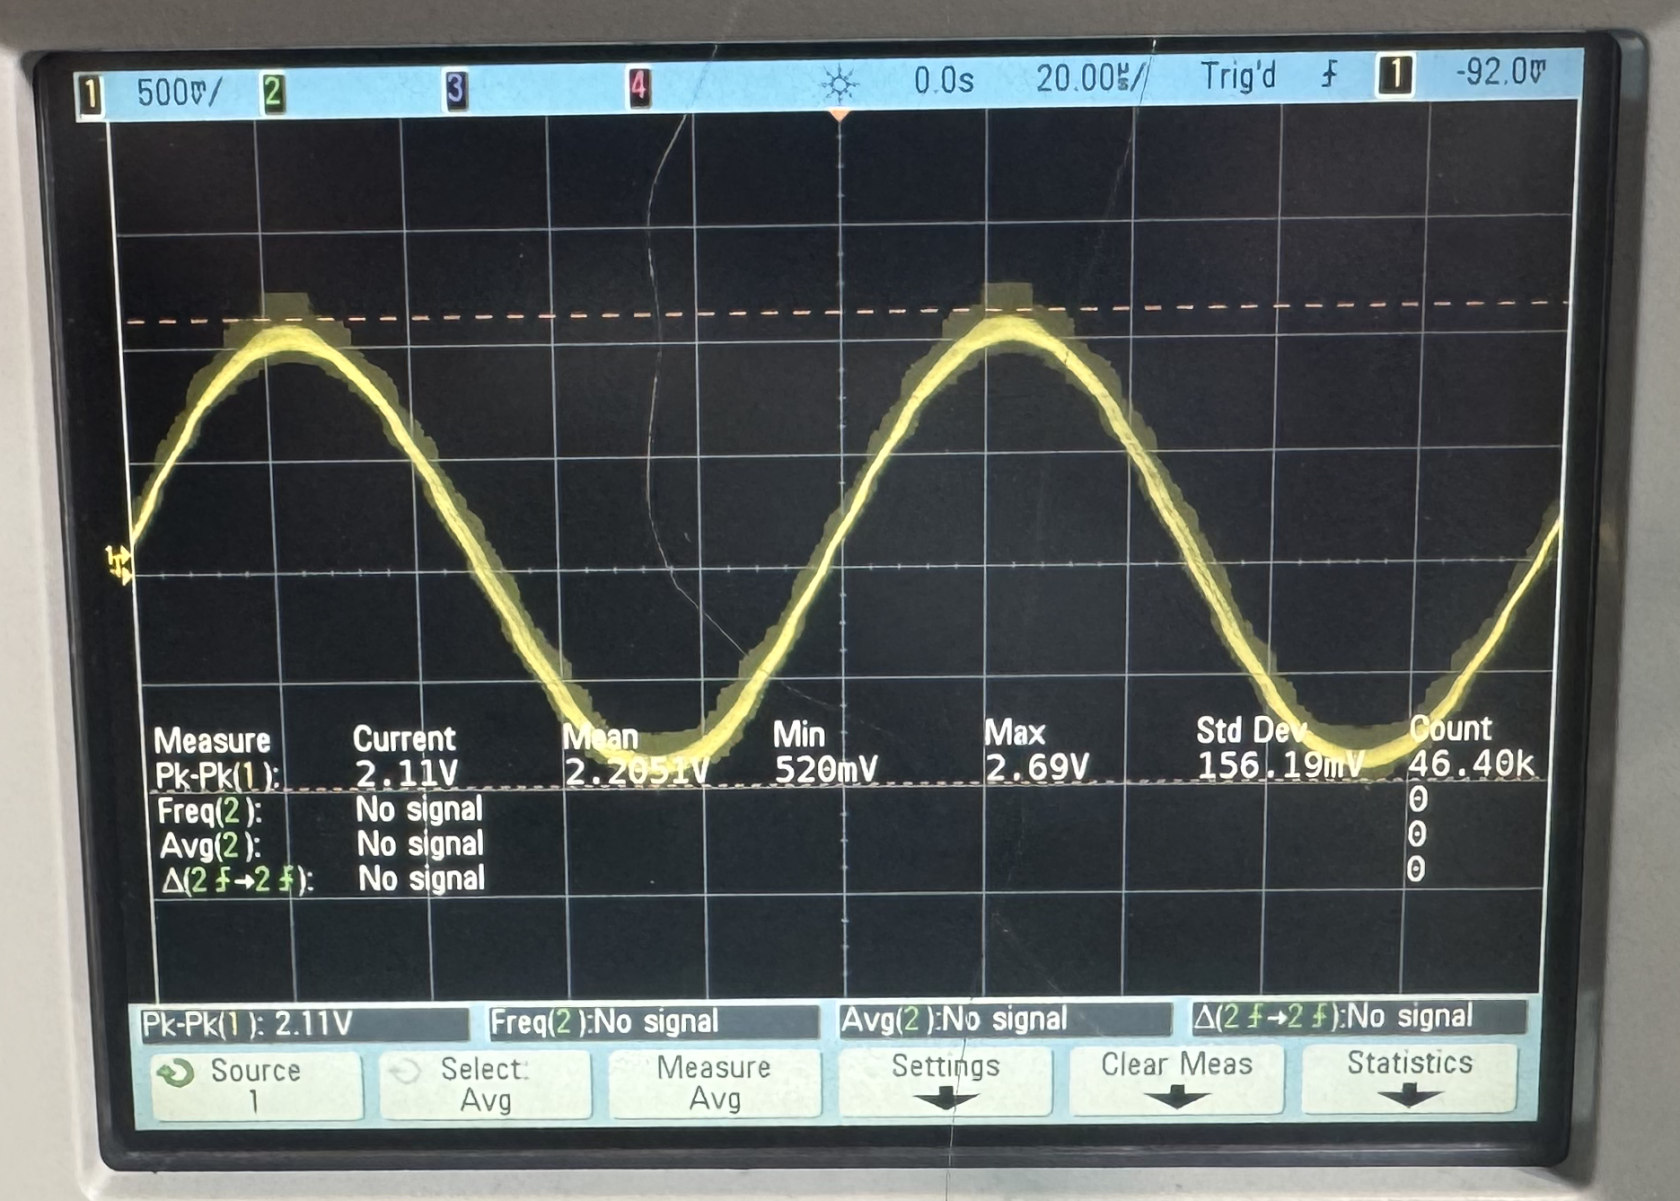
Task: Click the Std Dev value 156.19mV
Action: pos(1281,766)
